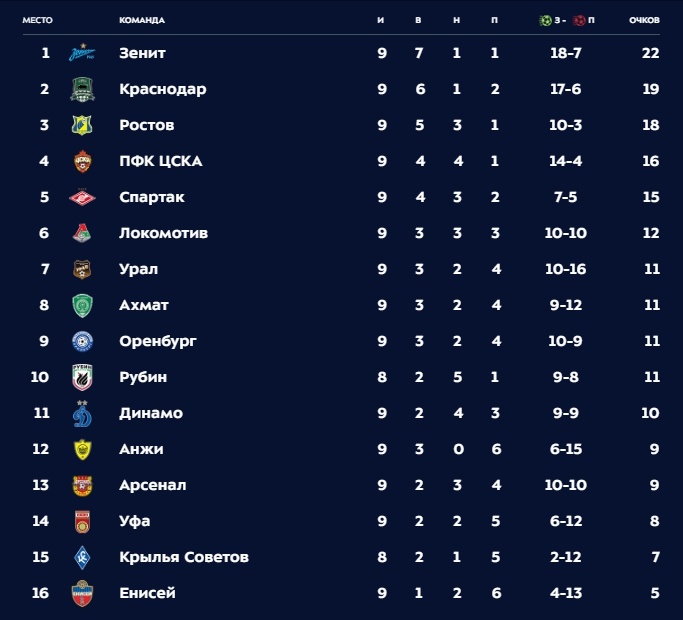Click the ПФК ЦСКА crest icon
683x620 pixels.
coord(82,161)
